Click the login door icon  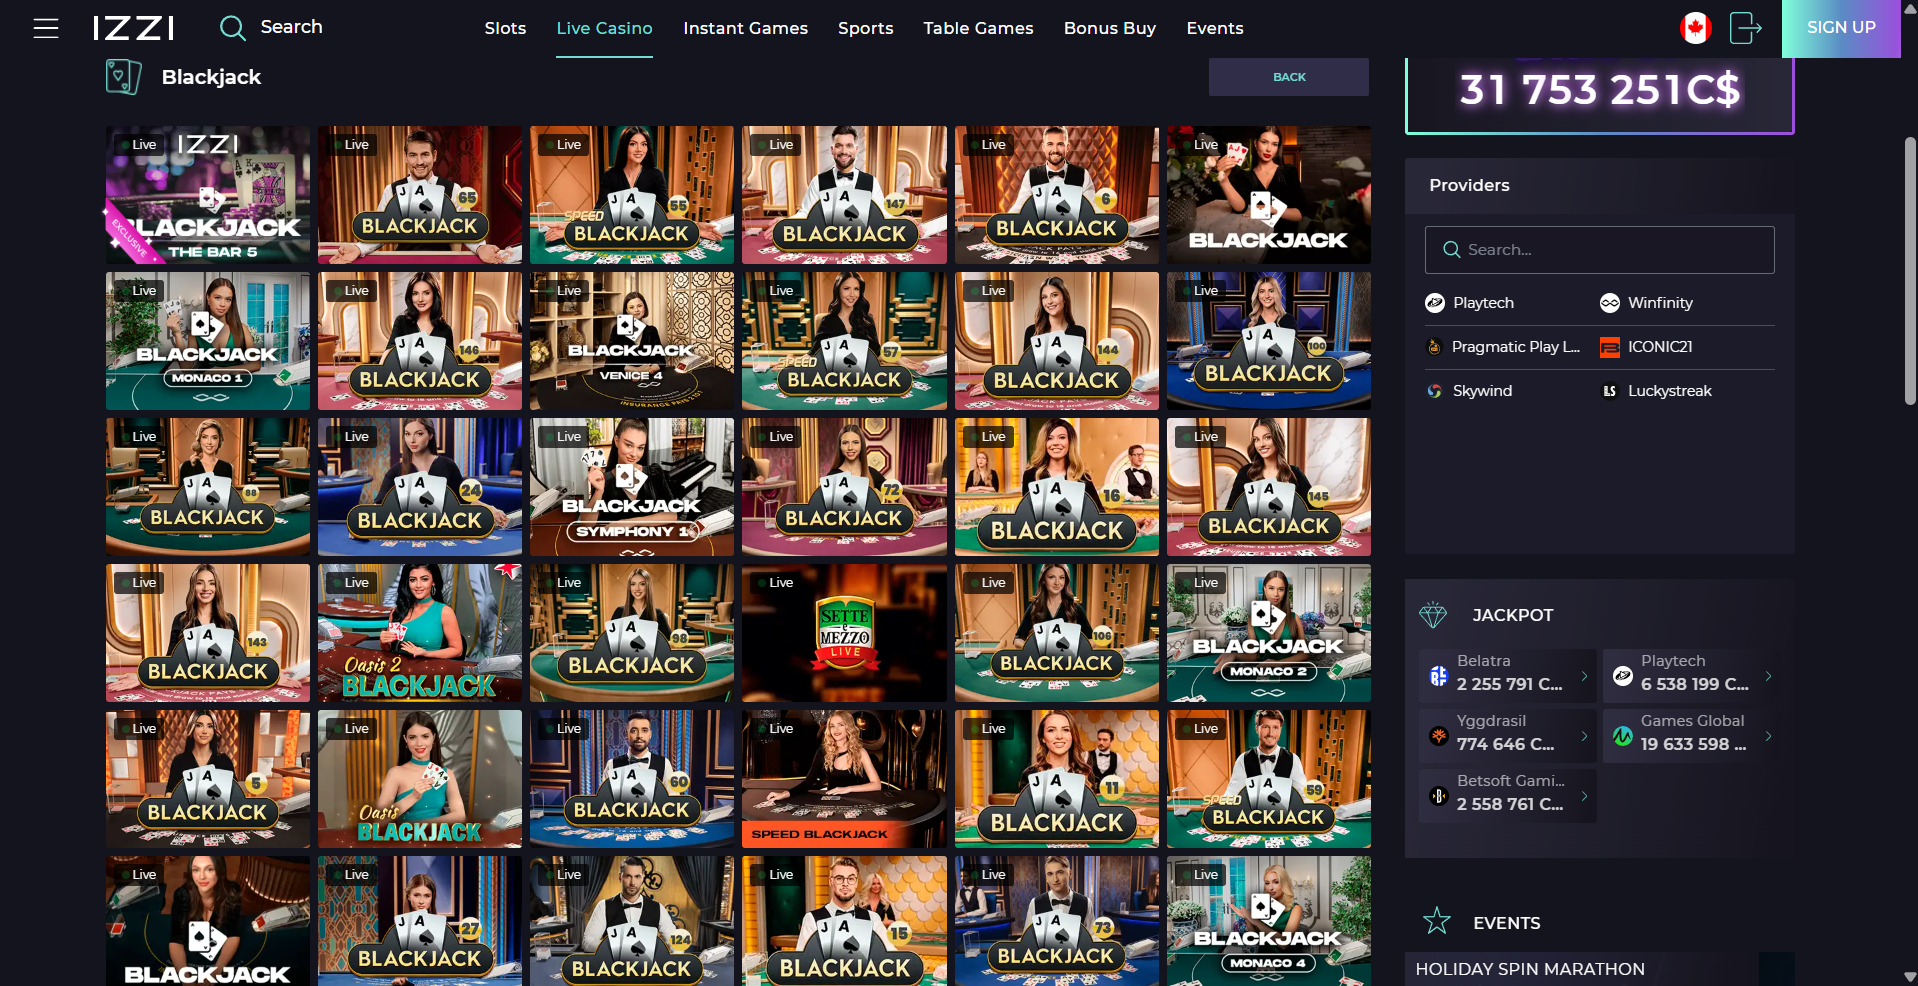click(x=1745, y=28)
